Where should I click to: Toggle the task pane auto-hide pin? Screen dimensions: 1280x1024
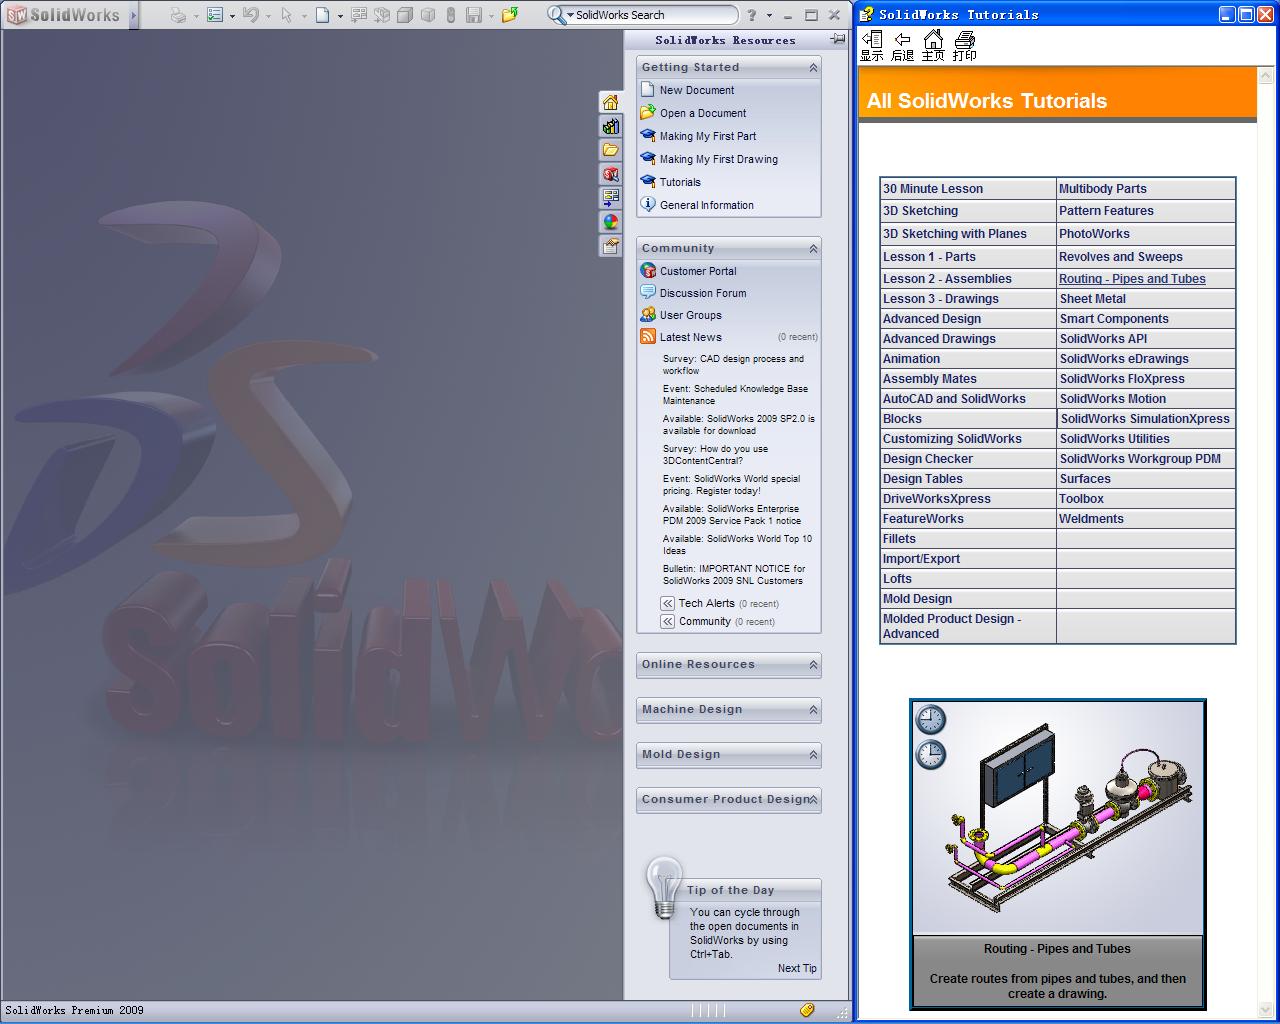click(x=838, y=39)
